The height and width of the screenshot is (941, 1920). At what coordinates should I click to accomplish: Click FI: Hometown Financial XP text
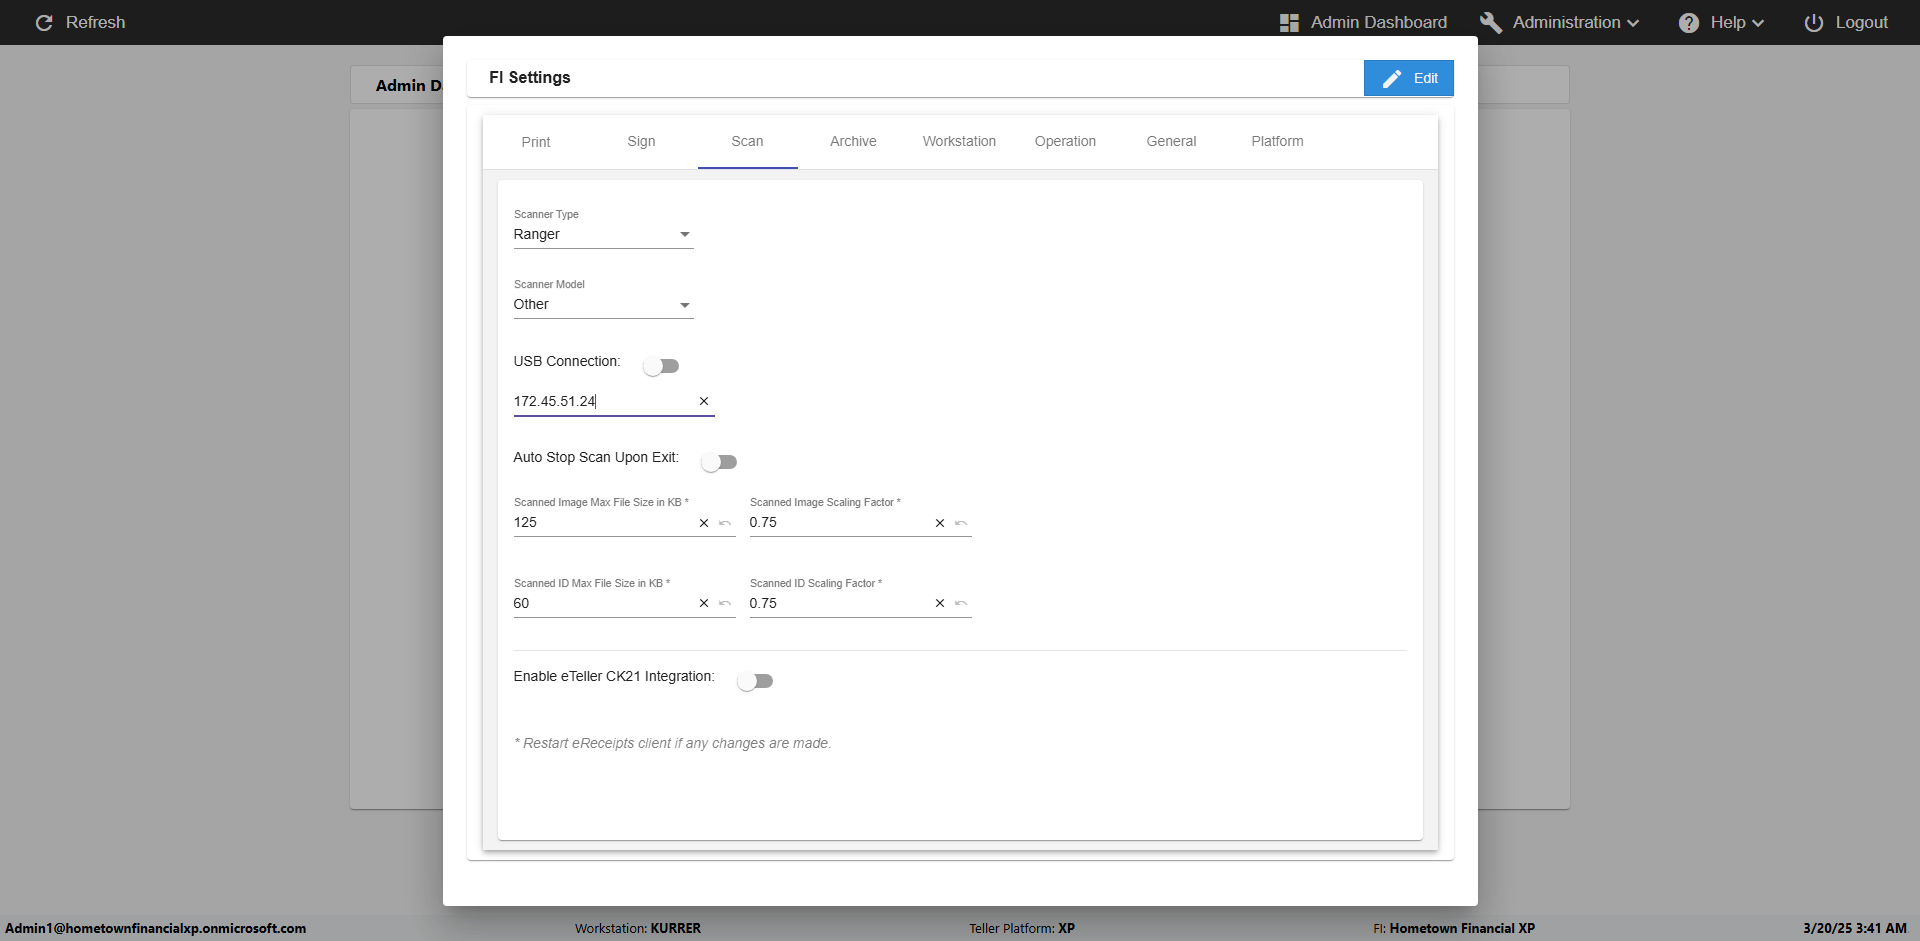[x=1454, y=928]
